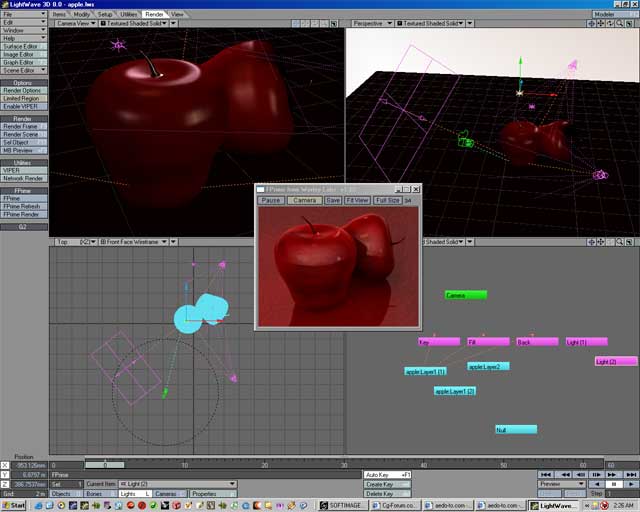Click the center view icon in Perspective viewport

591,24
